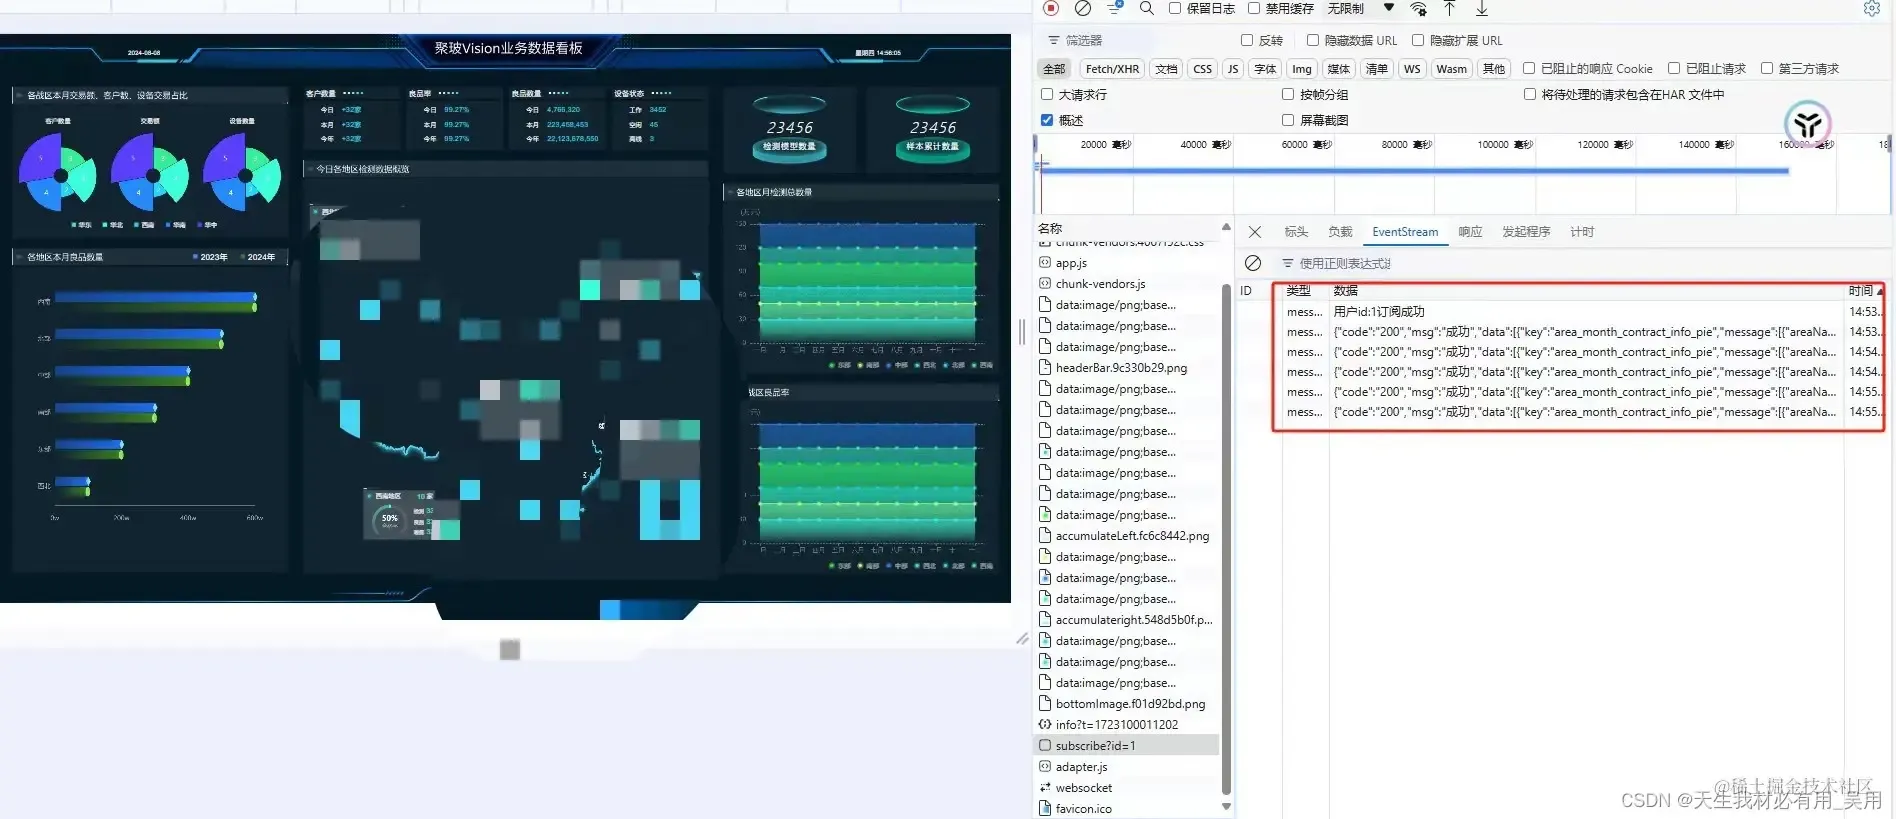Tick 已阻止请求 checkbox

tap(1674, 68)
